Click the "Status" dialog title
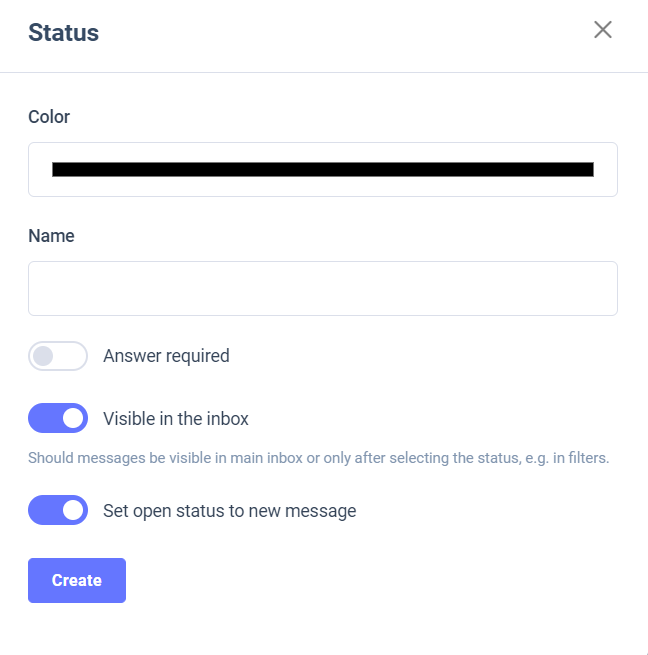Viewport: 648px width, 655px height. (63, 32)
